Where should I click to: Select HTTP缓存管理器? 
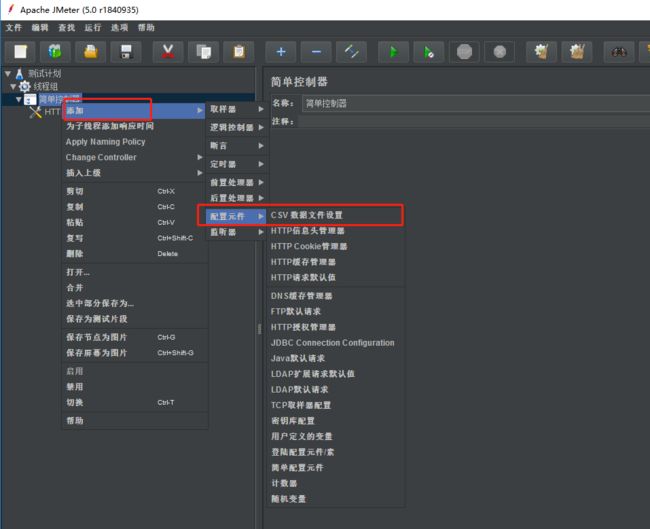[335, 262]
